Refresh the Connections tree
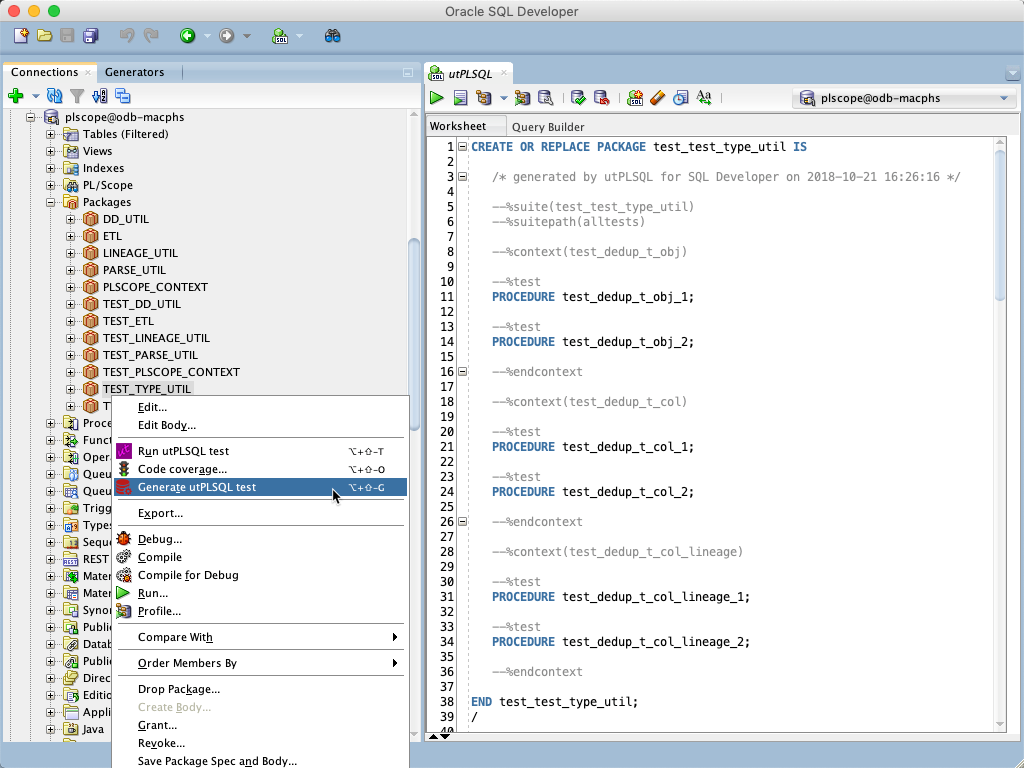 click(x=53, y=96)
